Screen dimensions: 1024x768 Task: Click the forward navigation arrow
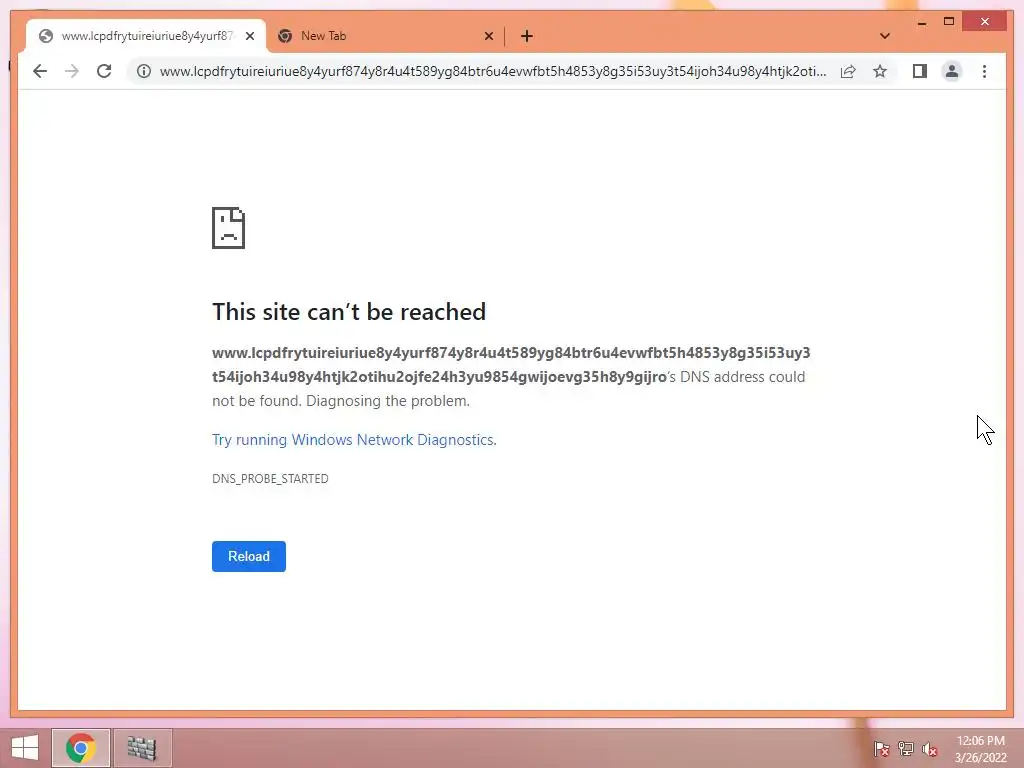point(72,71)
